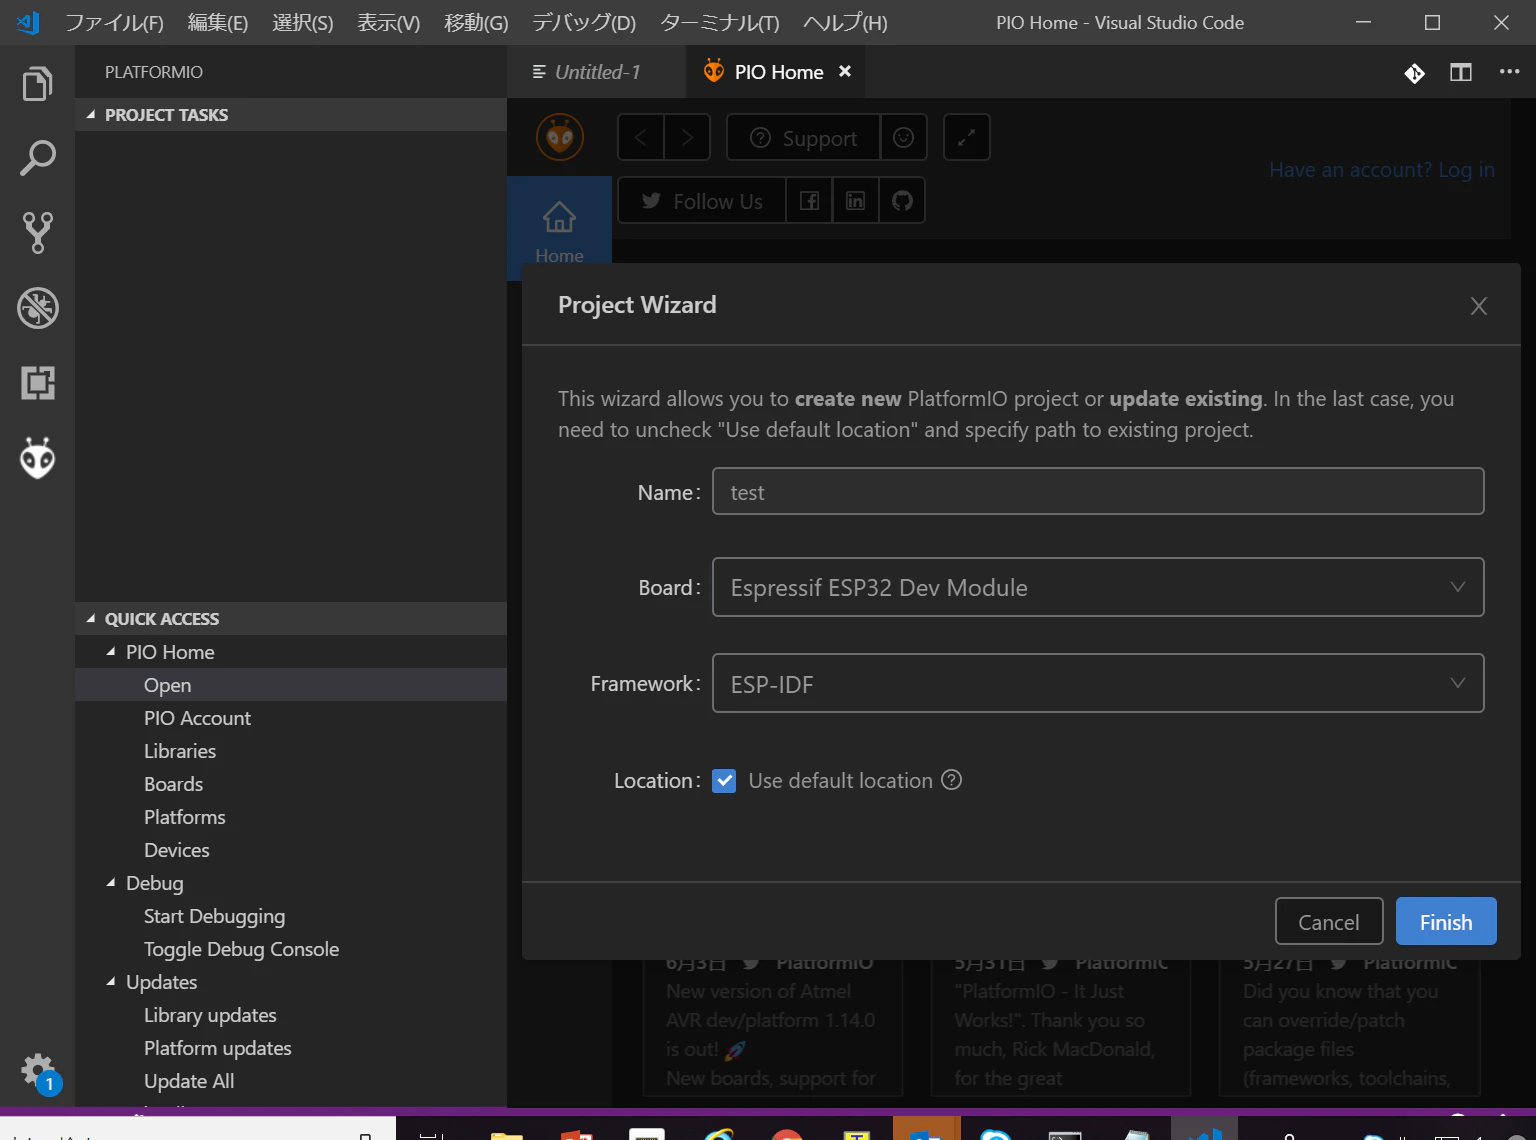Open the Framework dropdown
This screenshot has width=1536, height=1140.
point(1098,683)
